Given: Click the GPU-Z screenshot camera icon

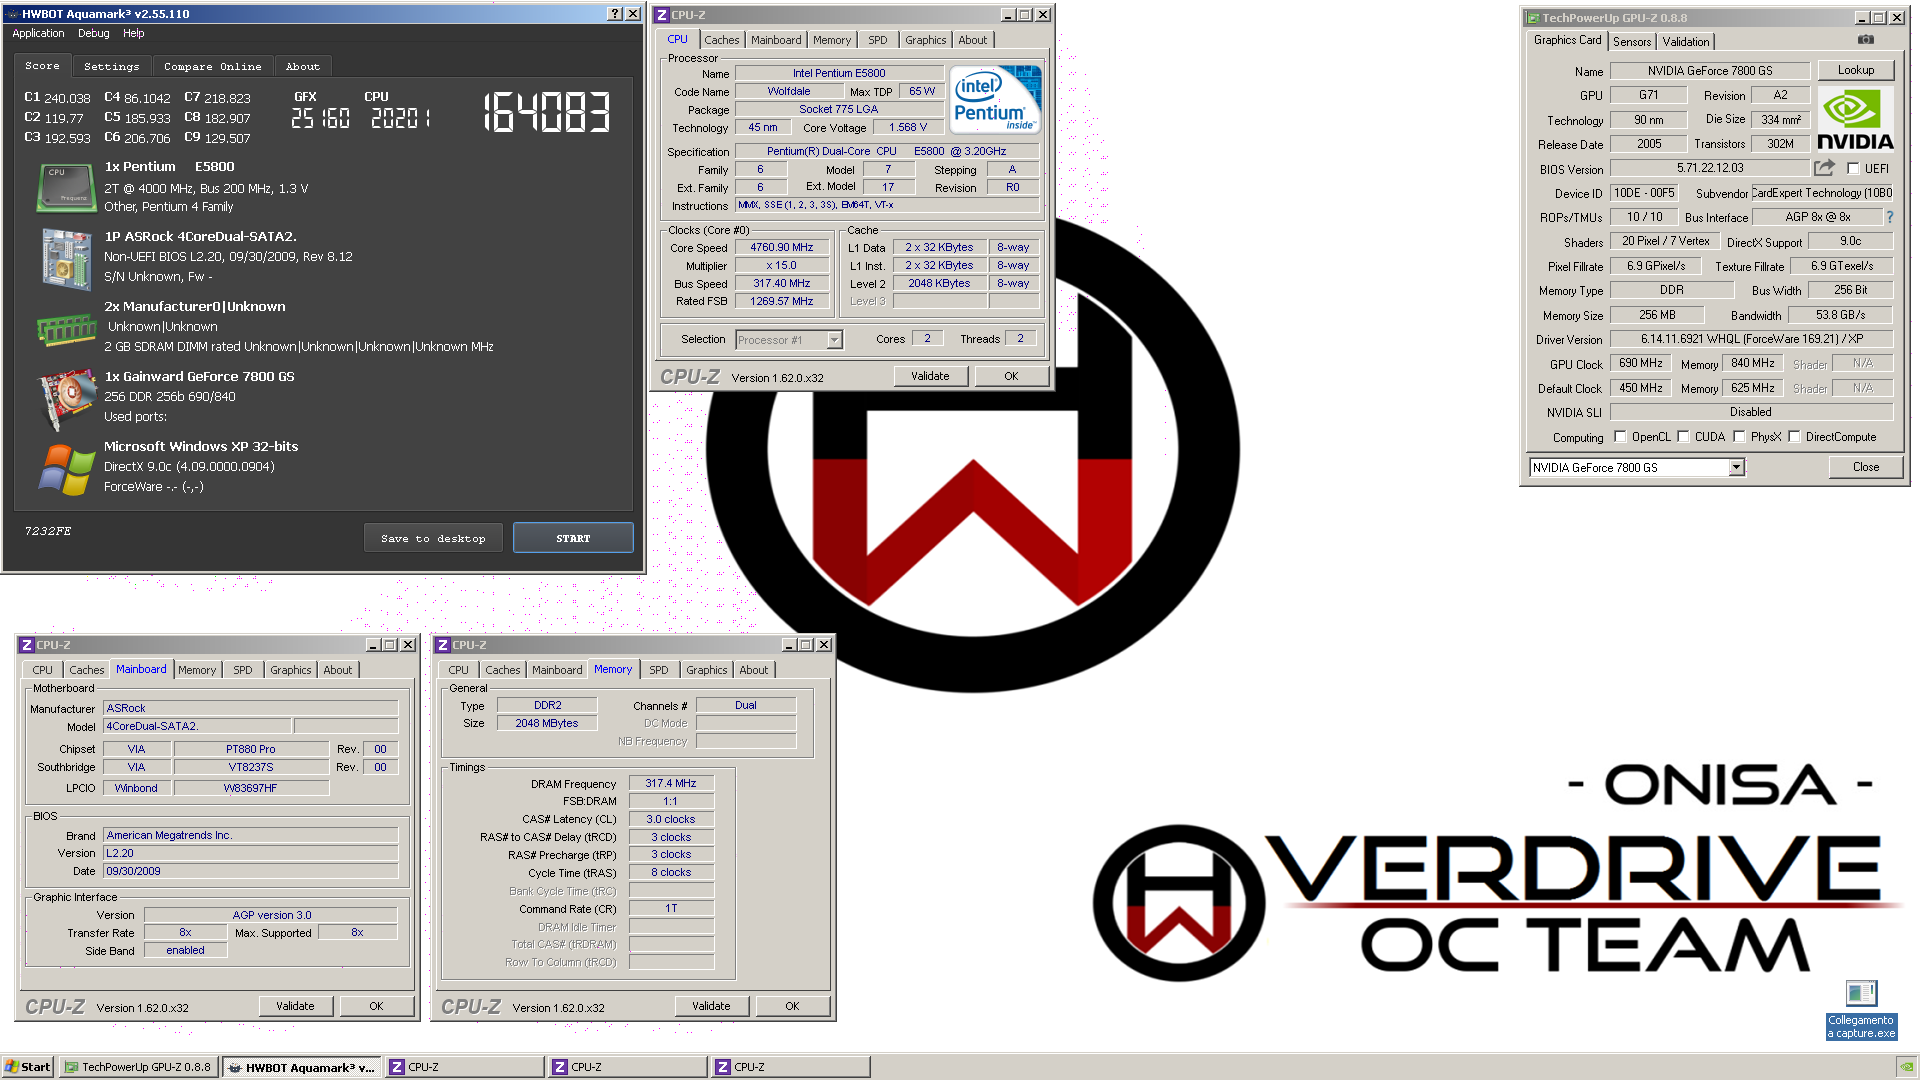Looking at the screenshot, I should tap(1866, 40).
